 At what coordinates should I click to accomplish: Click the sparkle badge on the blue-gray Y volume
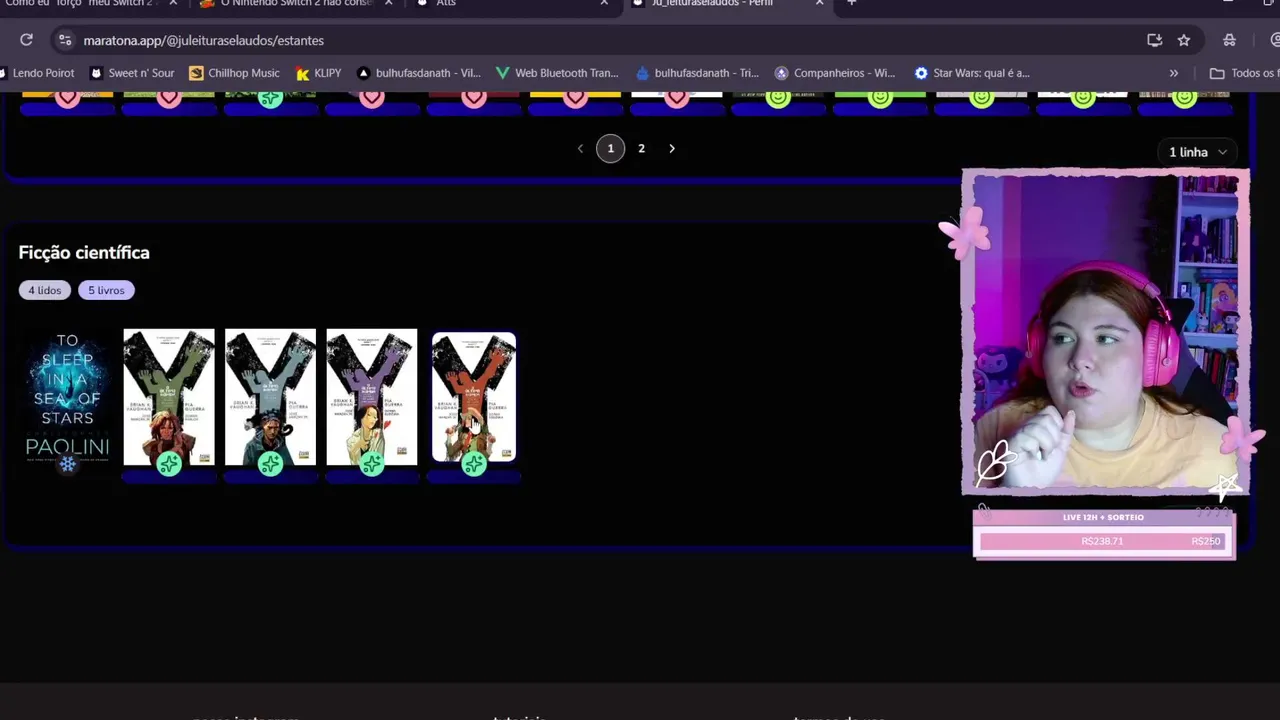click(x=270, y=464)
